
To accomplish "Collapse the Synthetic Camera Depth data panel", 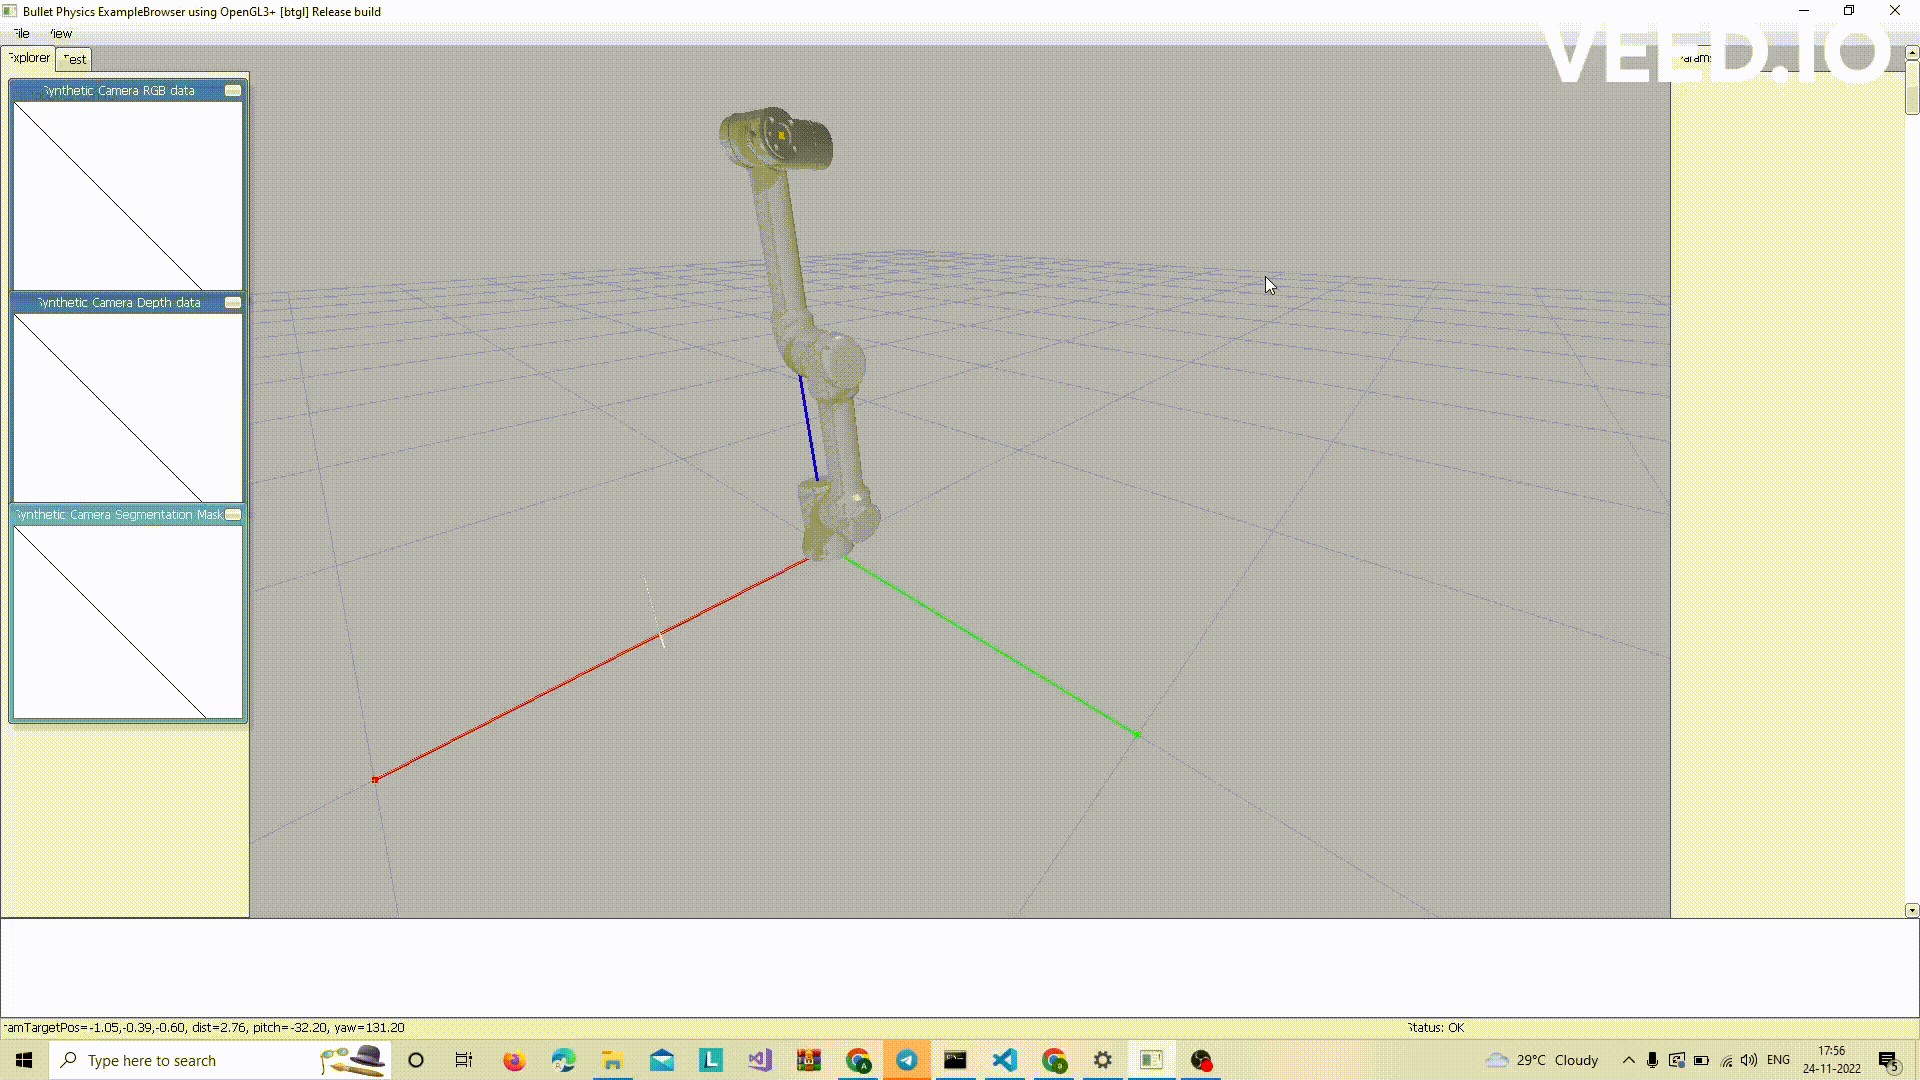I will [x=232, y=302].
